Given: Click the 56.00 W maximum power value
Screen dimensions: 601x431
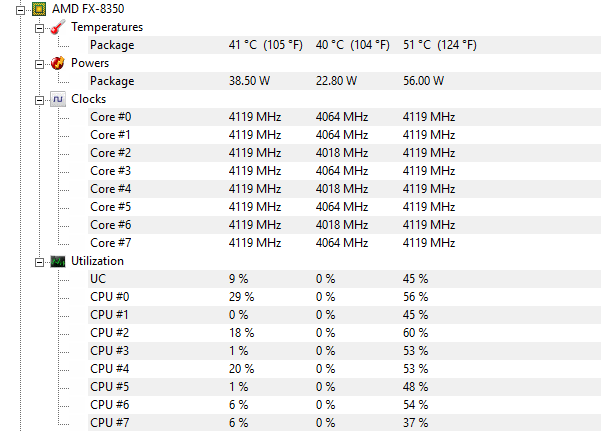Looking at the screenshot, I should click(424, 81).
